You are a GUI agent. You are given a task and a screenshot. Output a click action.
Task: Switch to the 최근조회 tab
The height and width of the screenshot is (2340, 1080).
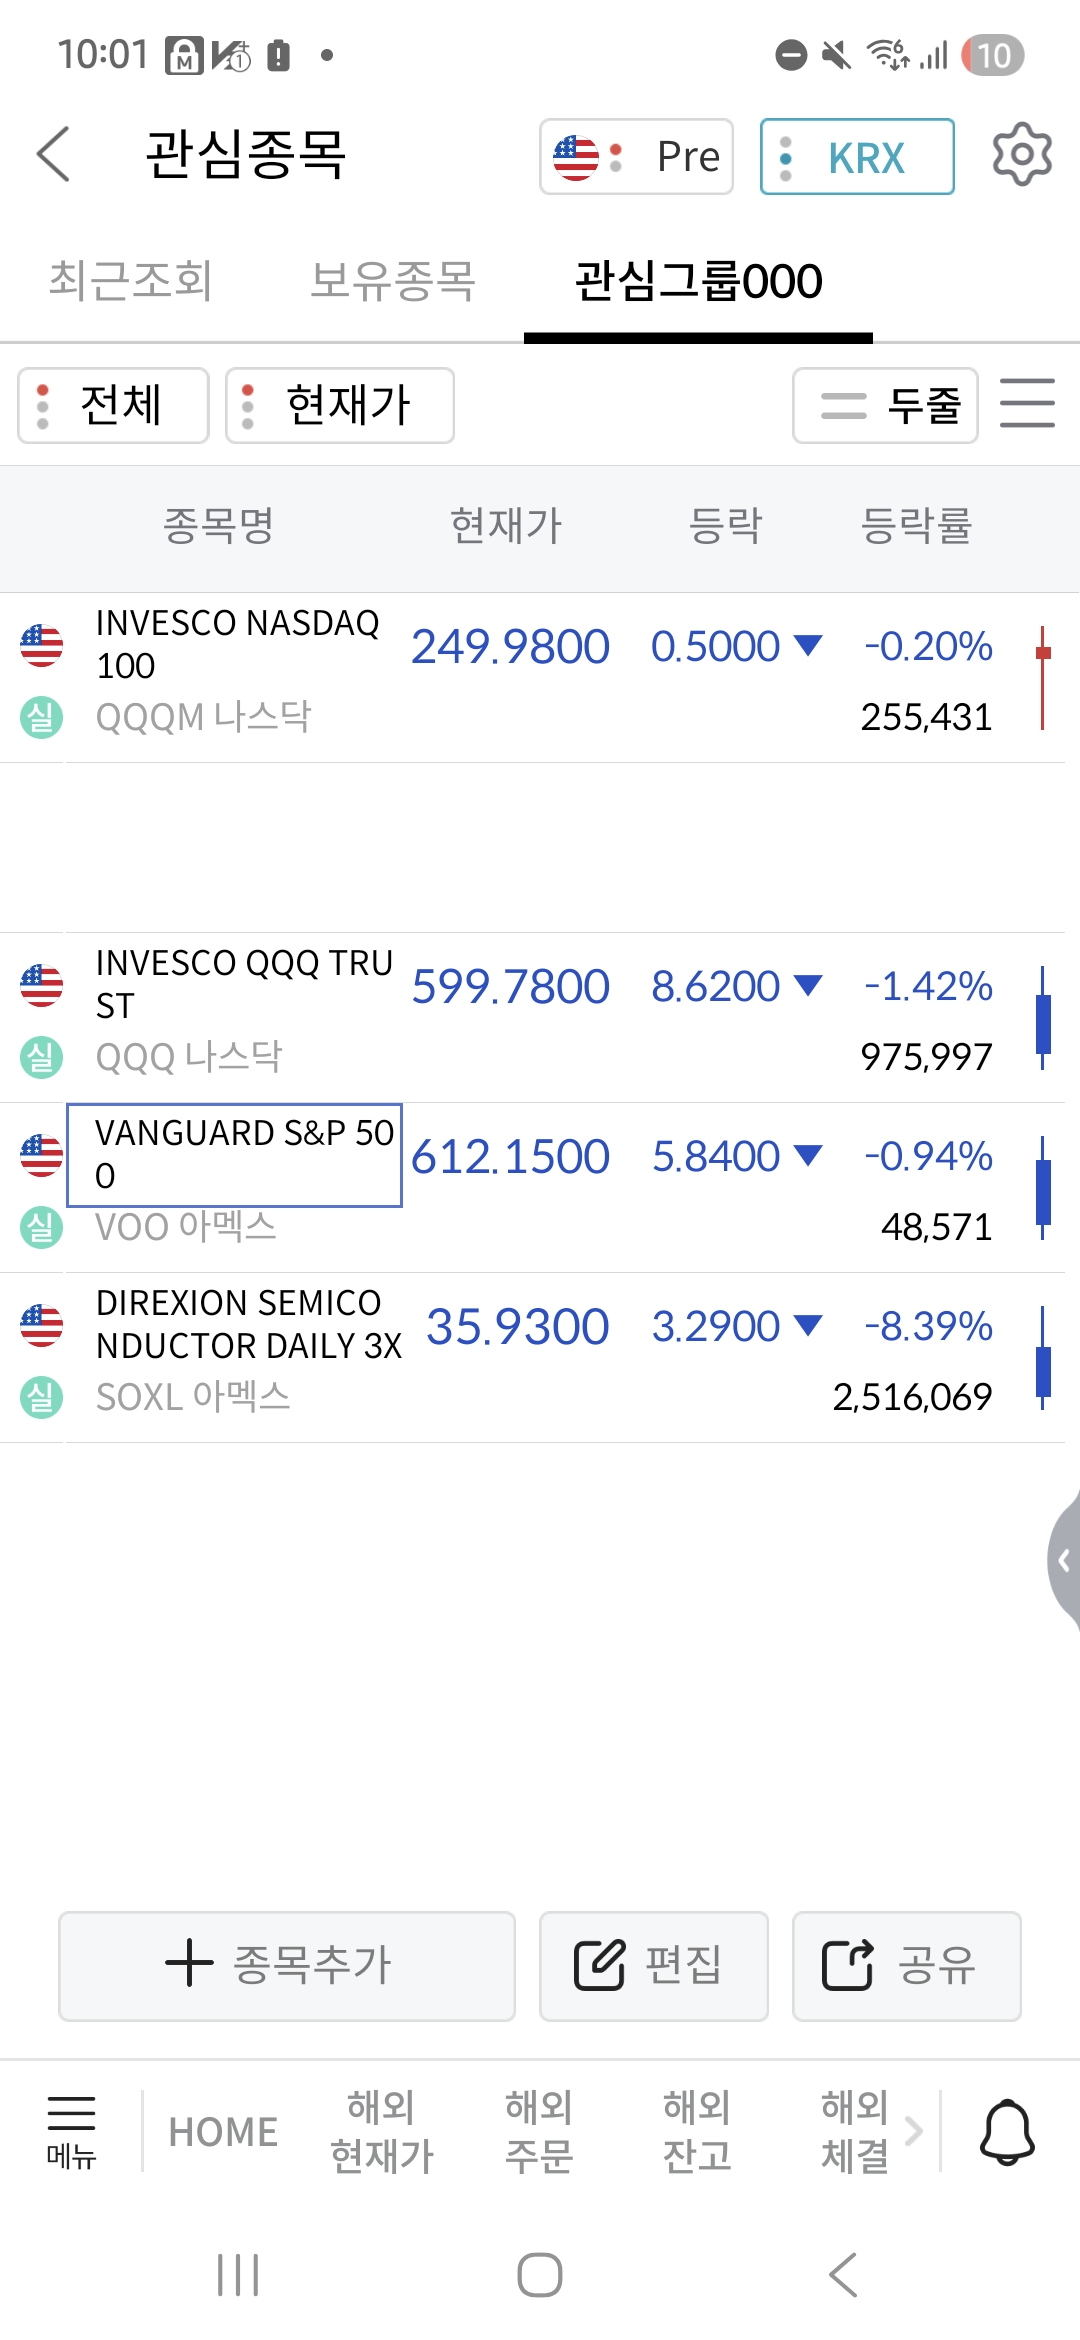pyautogui.click(x=131, y=281)
